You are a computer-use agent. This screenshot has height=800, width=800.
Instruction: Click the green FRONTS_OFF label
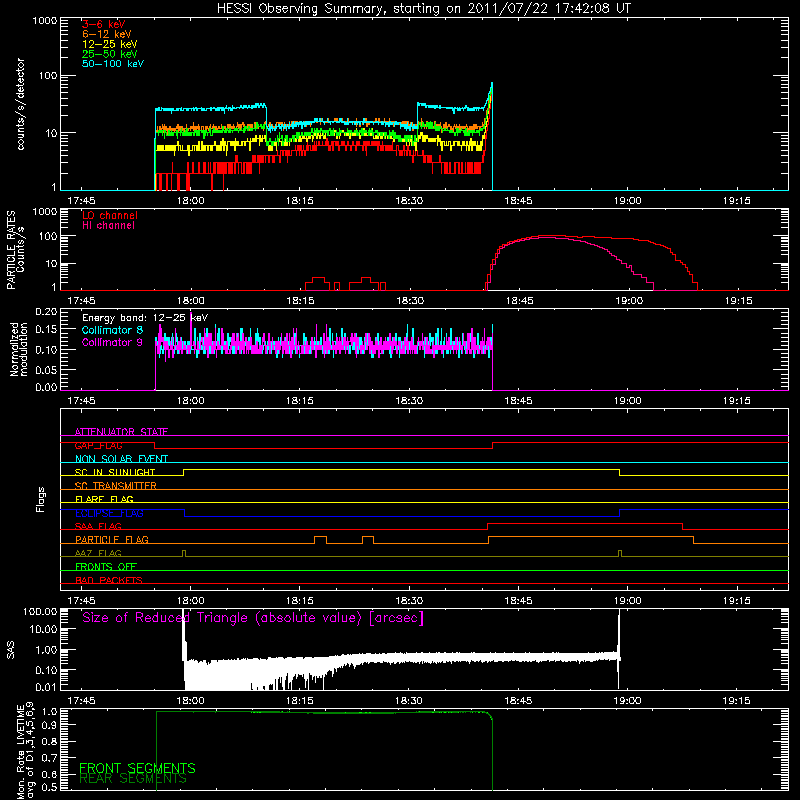[106, 567]
